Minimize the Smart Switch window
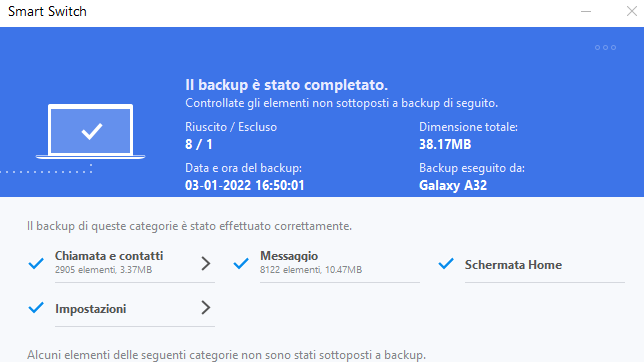Image resolution: width=644 pixels, height=362 pixels. 586,12
